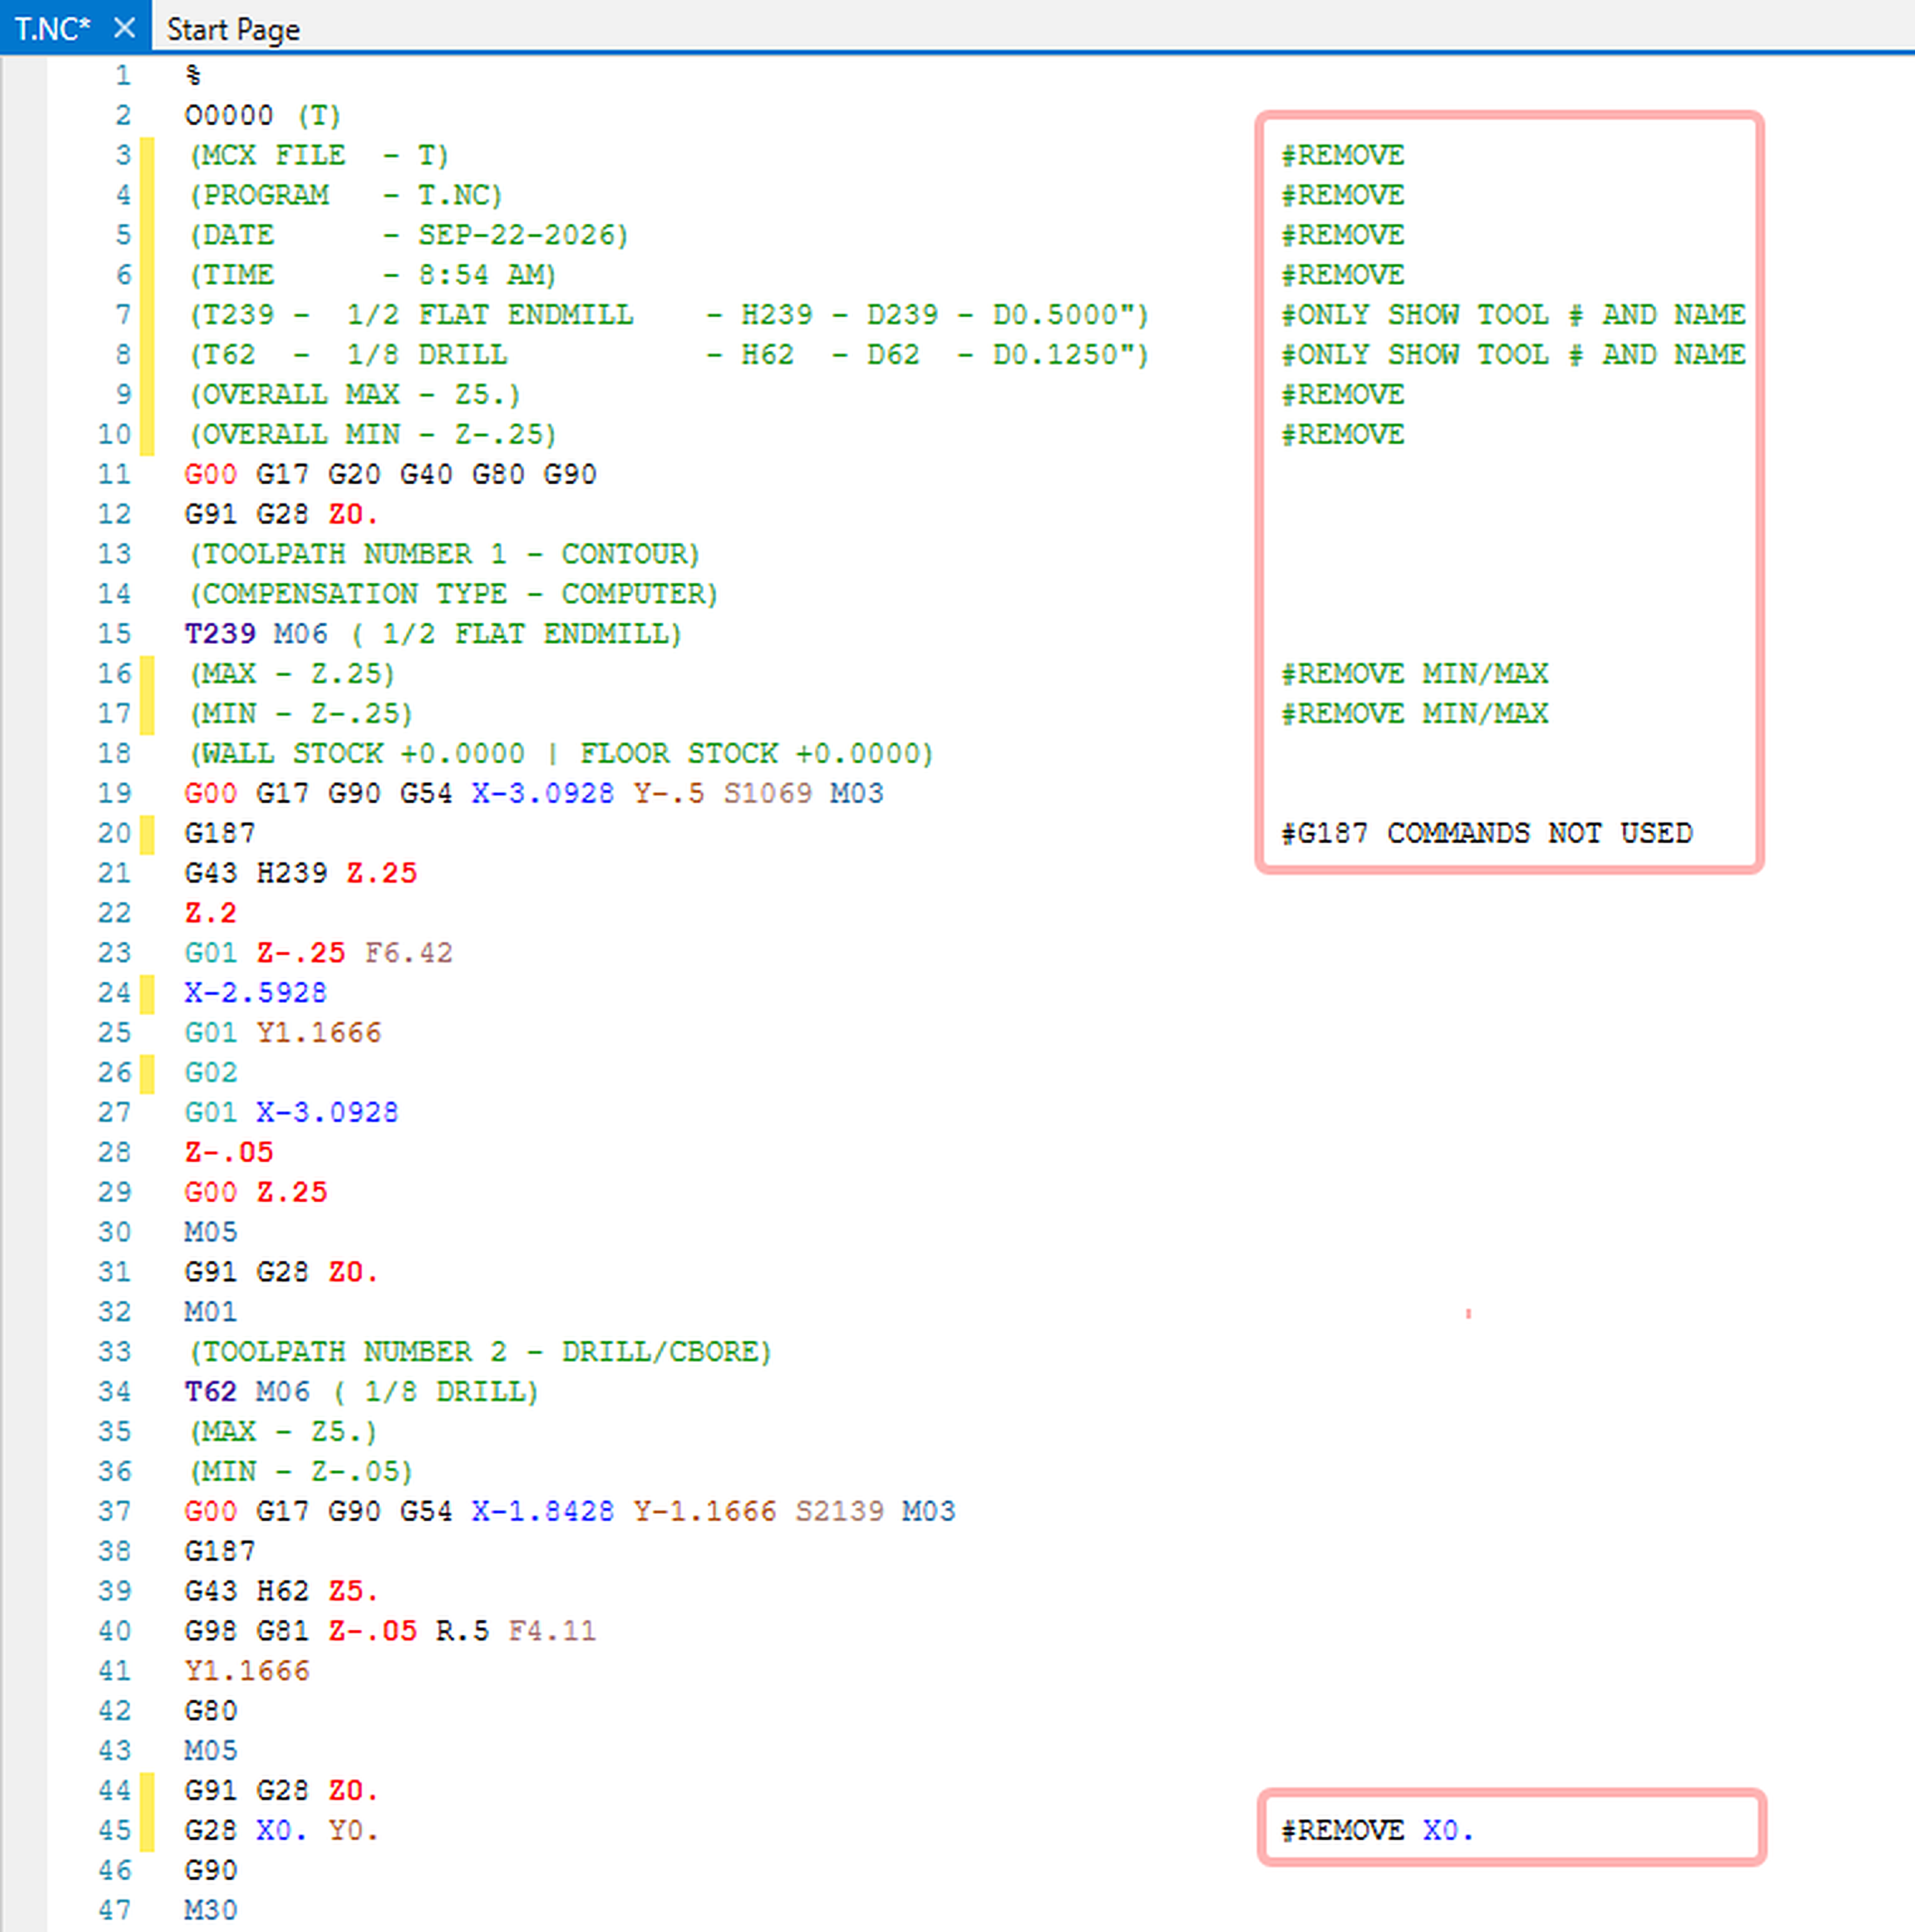Click the line with S1069 M03
The width and height of the screenshot is (1915, 1932).
534,794
